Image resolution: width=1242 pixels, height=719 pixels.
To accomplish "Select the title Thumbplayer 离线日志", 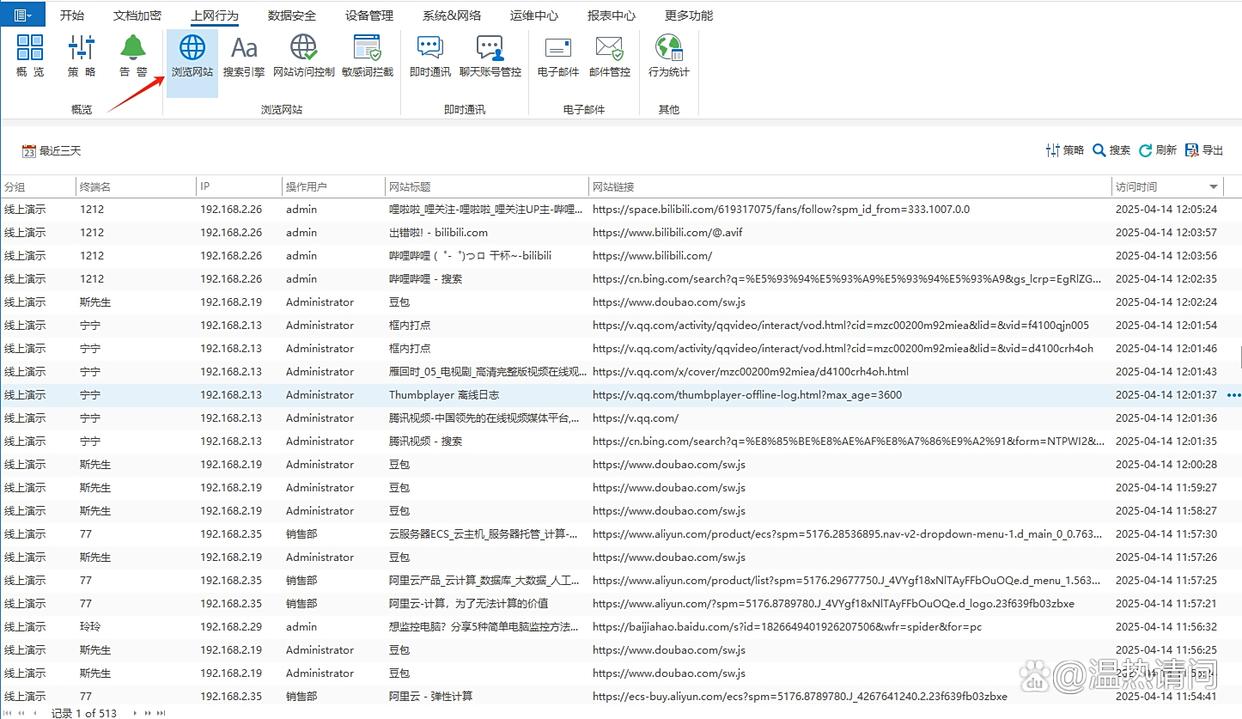I will click(444, 395).
